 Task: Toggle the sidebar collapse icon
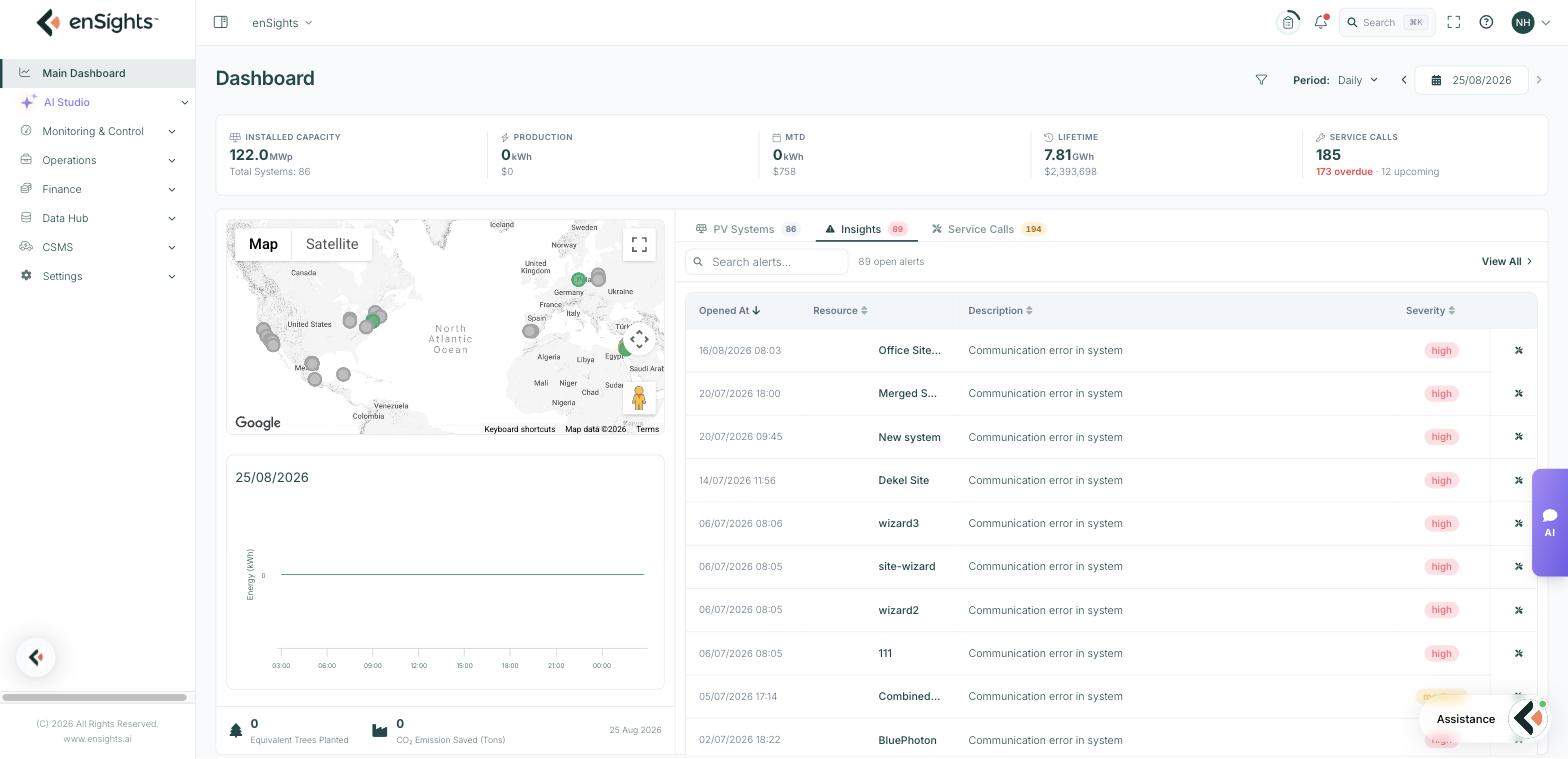tap(221, 22)
